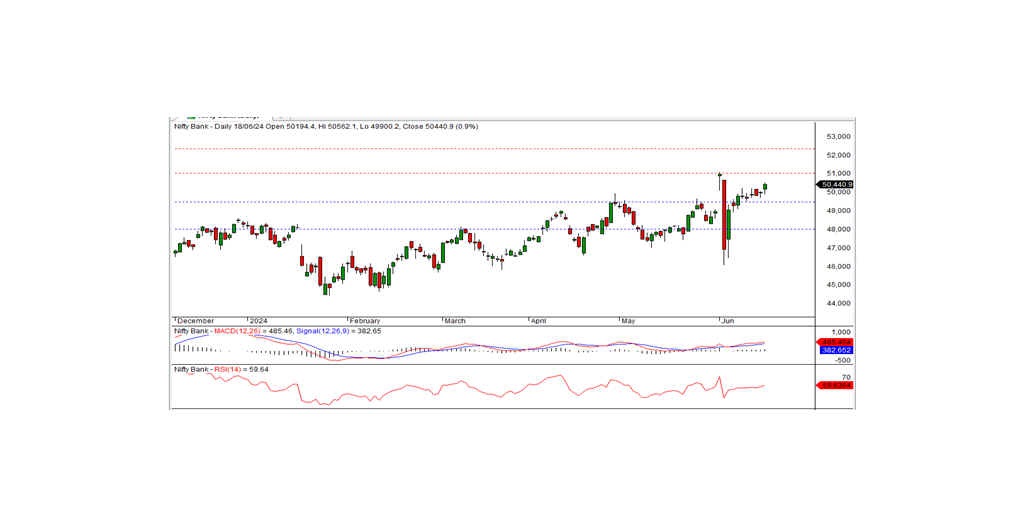Click the -500 label on the MACD axis
This screenshot has height=532, width=1023.
(843, 360)
